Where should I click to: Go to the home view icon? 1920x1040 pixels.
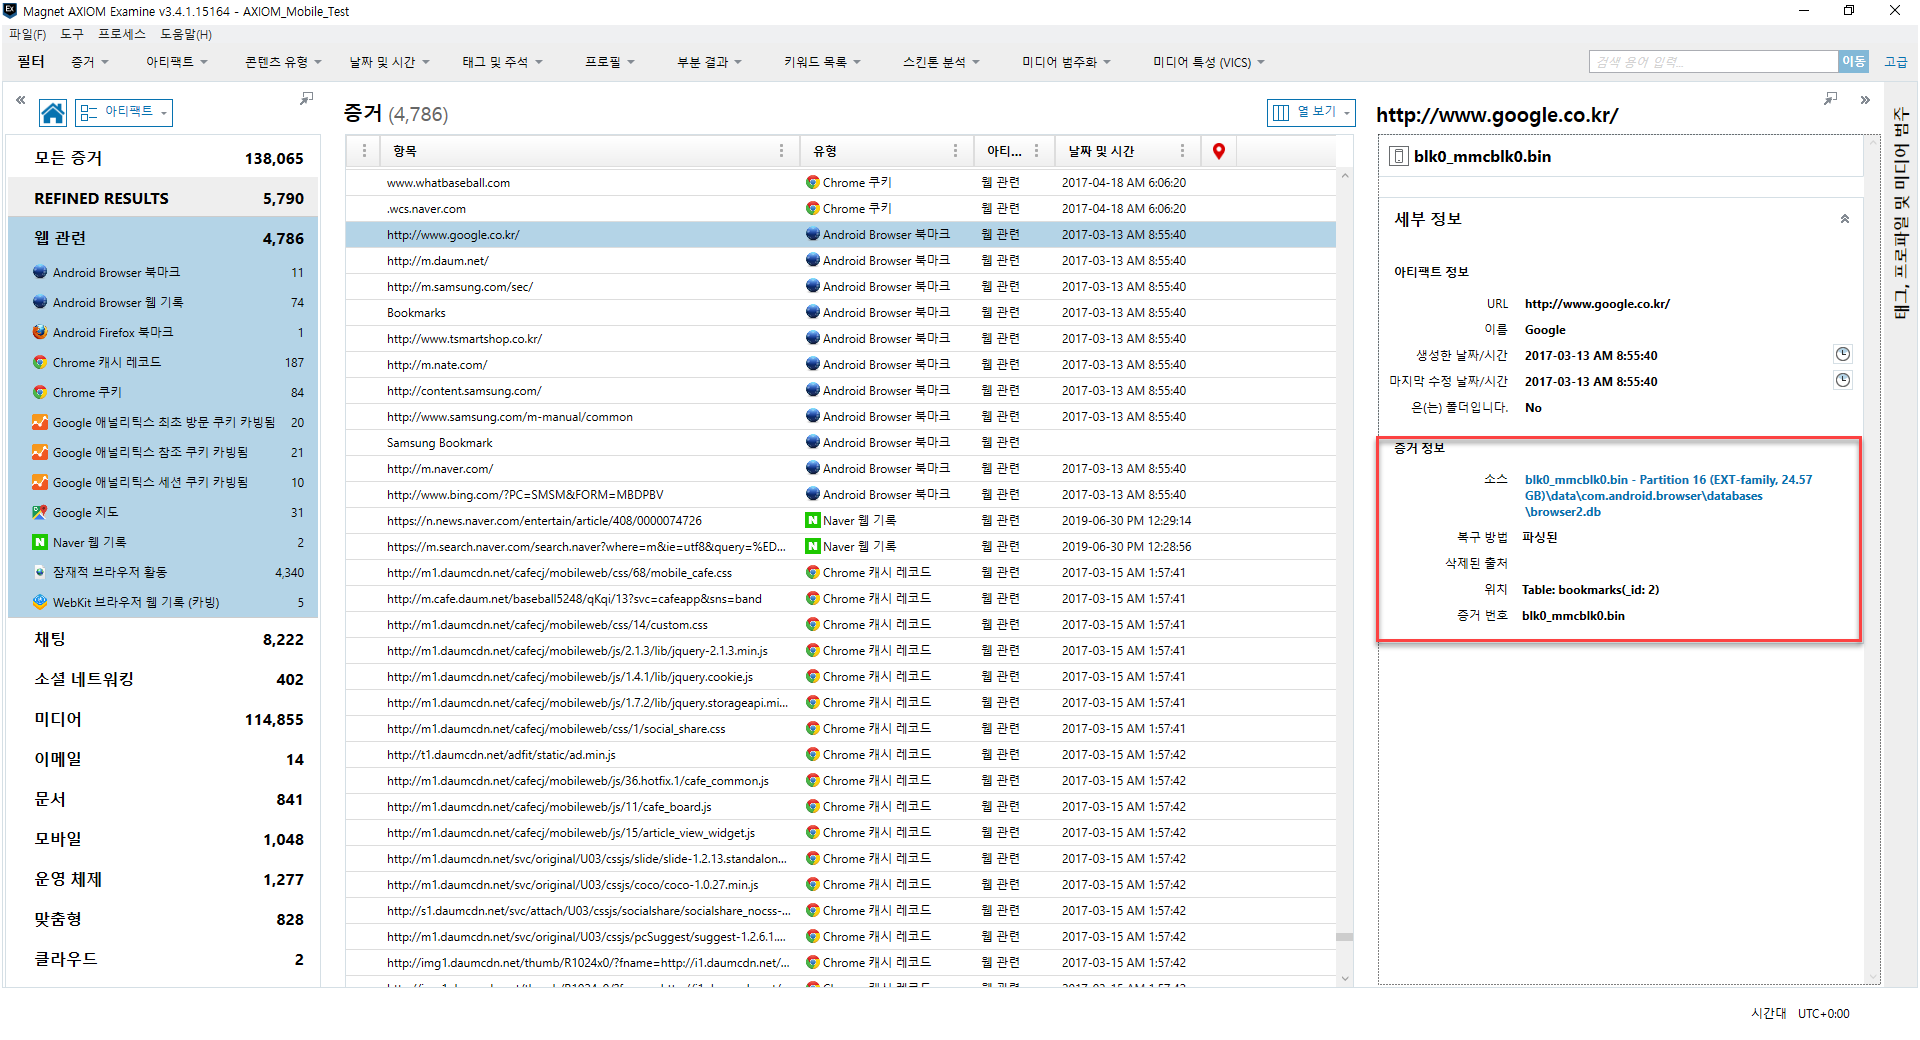click(53, 113)
